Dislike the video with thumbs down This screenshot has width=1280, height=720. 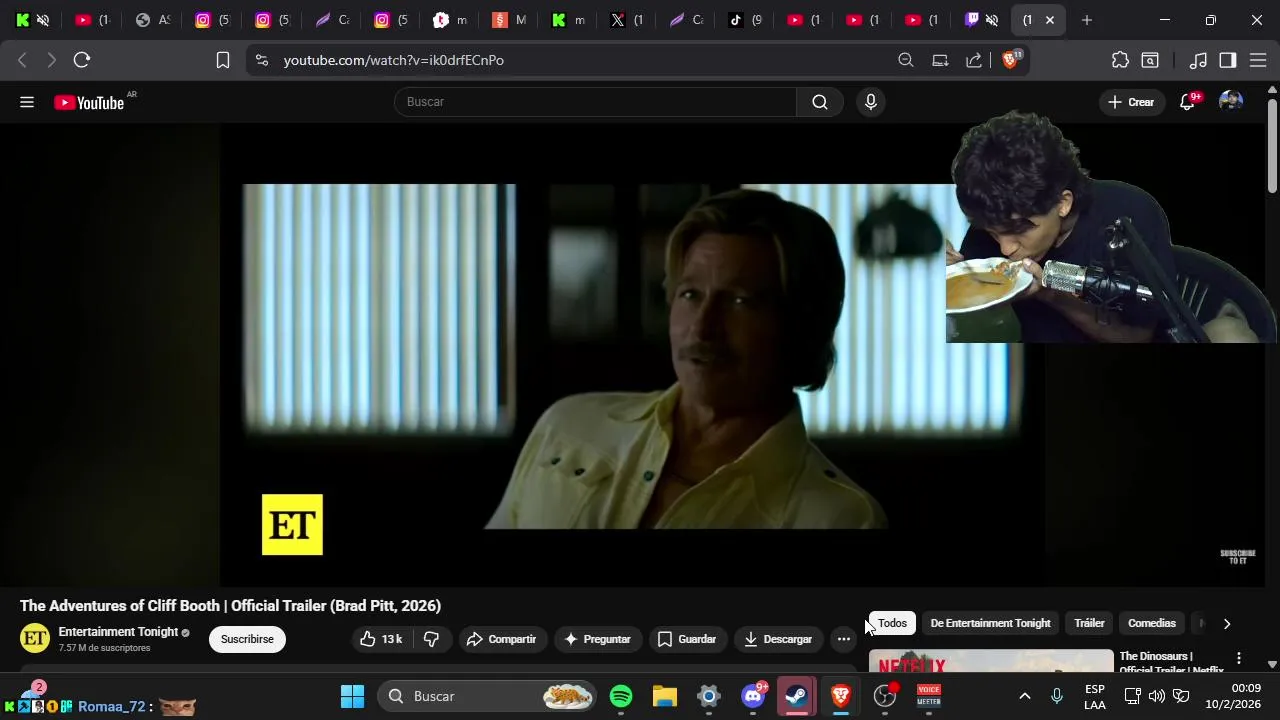click(432, 639)
